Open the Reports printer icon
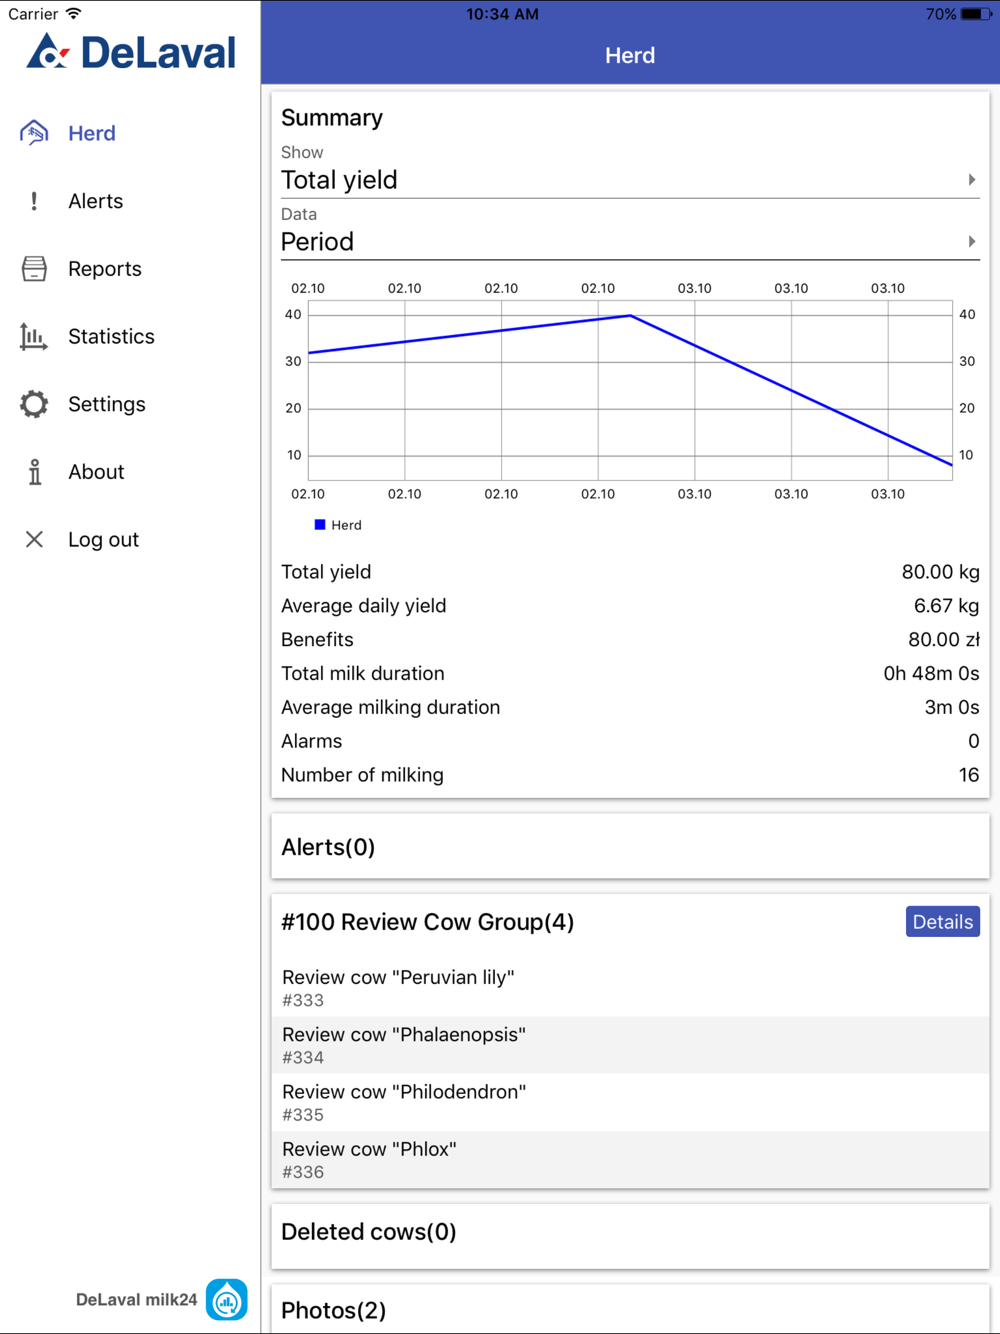This screenshot has height=1334, width=1000. tap(34, 269)
